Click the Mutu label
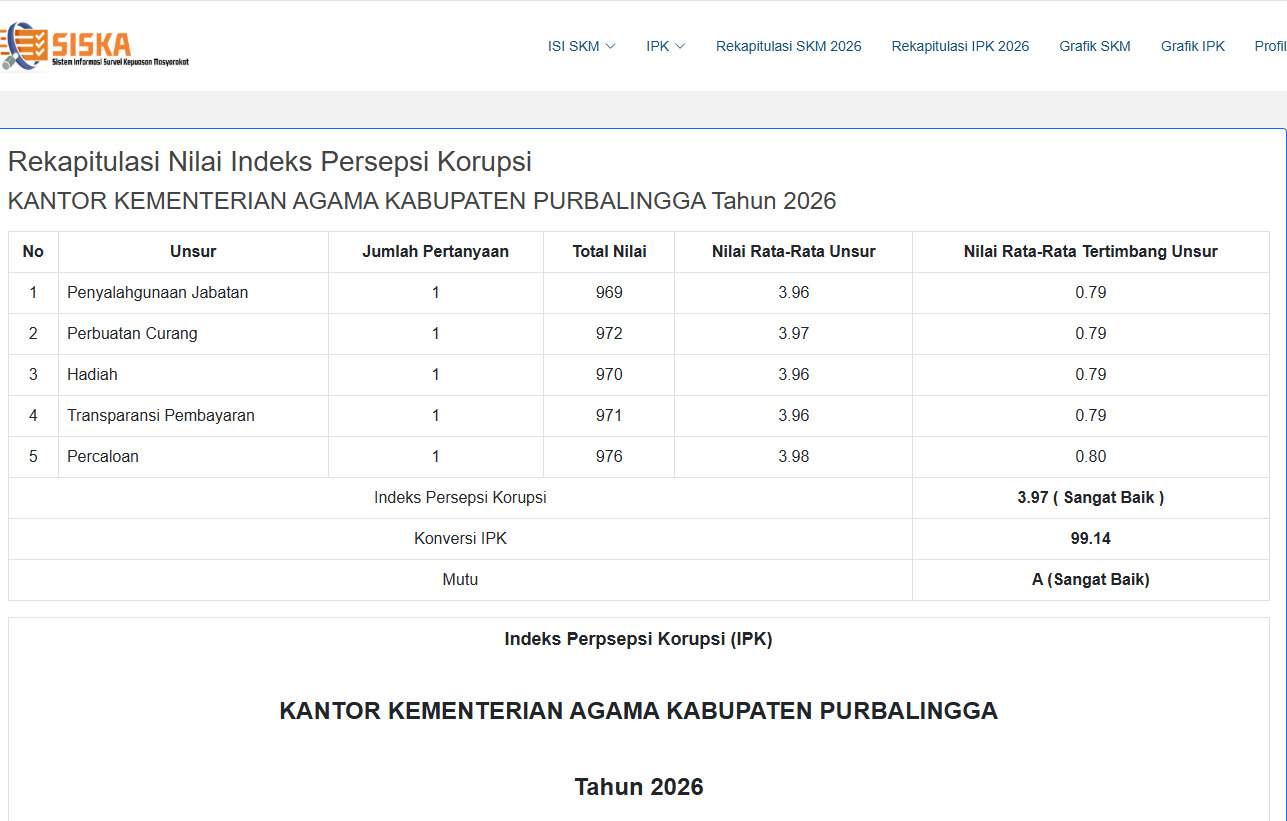Screen dimensions: 1287x821 (x=460, y=580)
